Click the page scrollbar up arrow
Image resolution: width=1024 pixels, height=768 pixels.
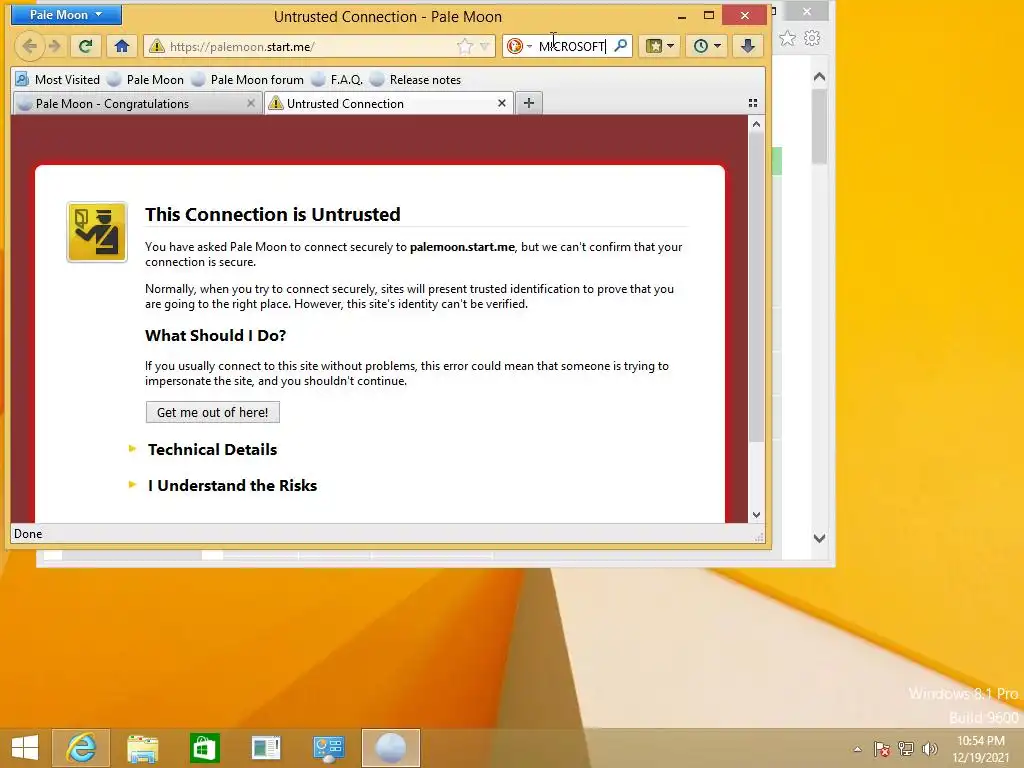pyautogui.click(x=756, y=124)
